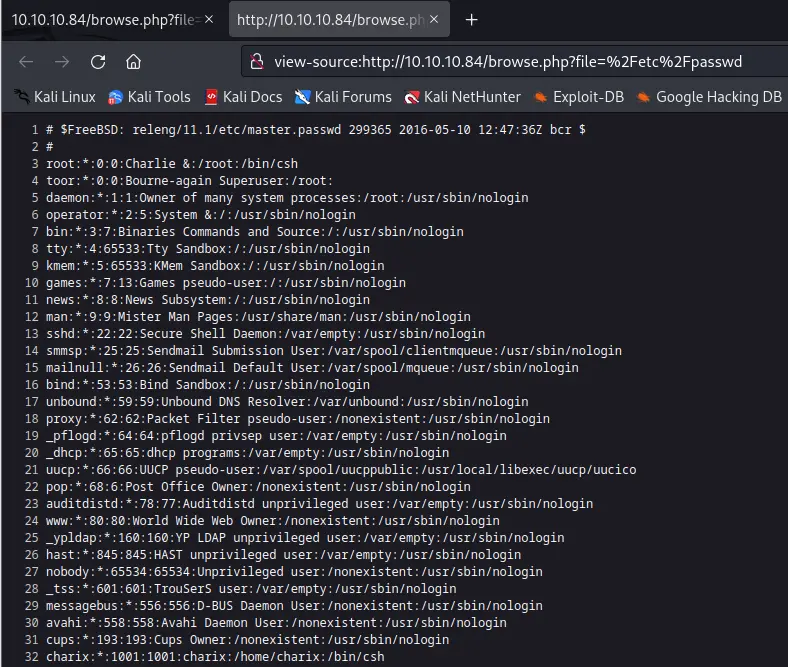The height and width of the screenshot is (667, 788).
Task: Click the root:*:0:0:Charlie line
Action: (172, 164)
